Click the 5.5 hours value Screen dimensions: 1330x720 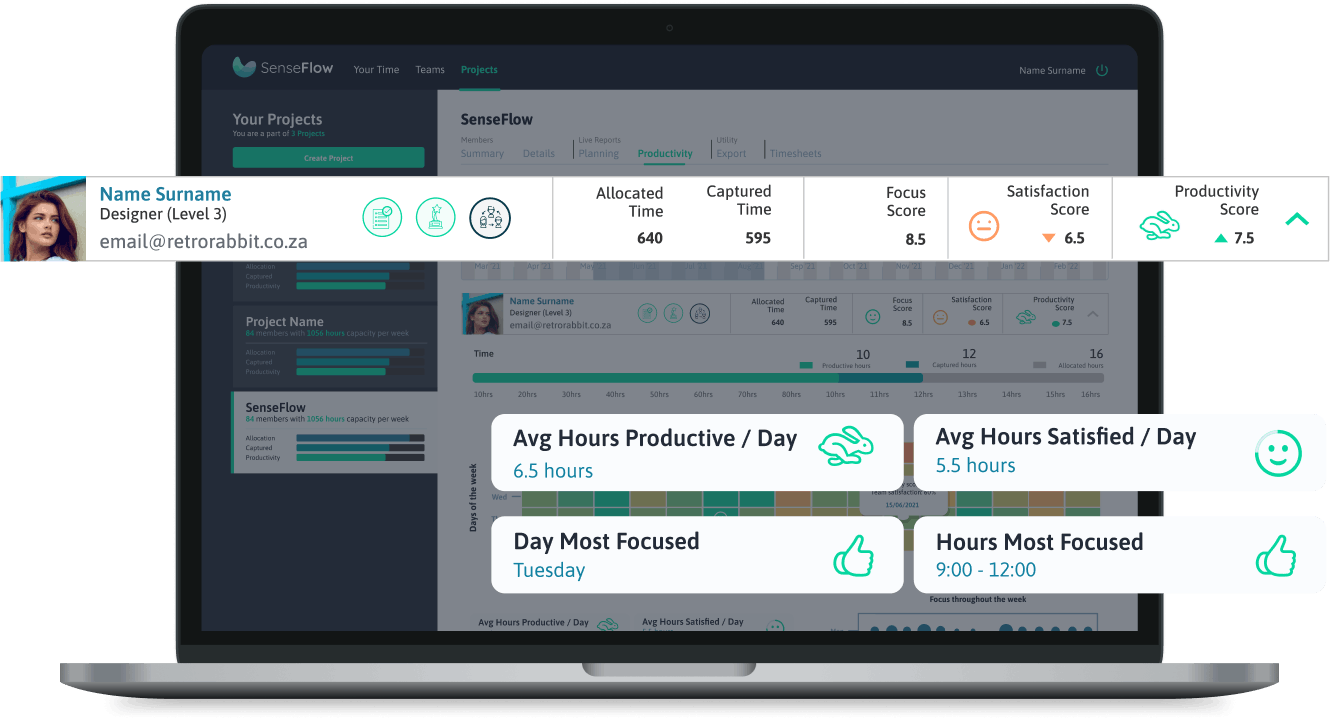pos(975,465)
